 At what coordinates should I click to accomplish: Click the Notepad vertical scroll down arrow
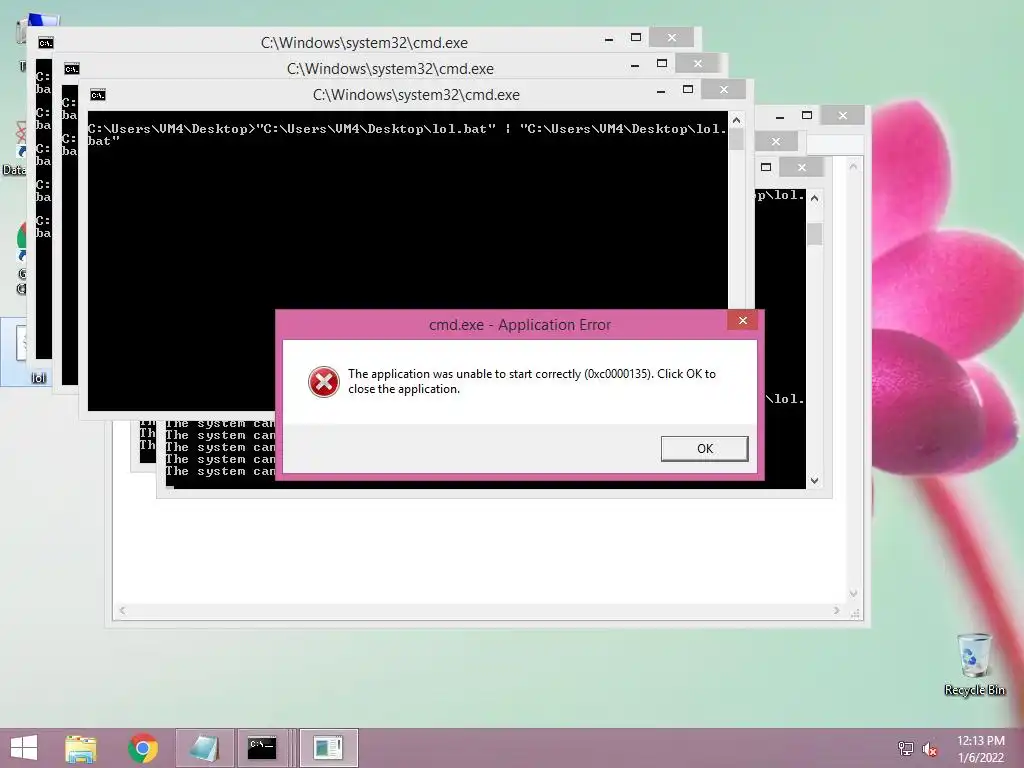[853, 594]
